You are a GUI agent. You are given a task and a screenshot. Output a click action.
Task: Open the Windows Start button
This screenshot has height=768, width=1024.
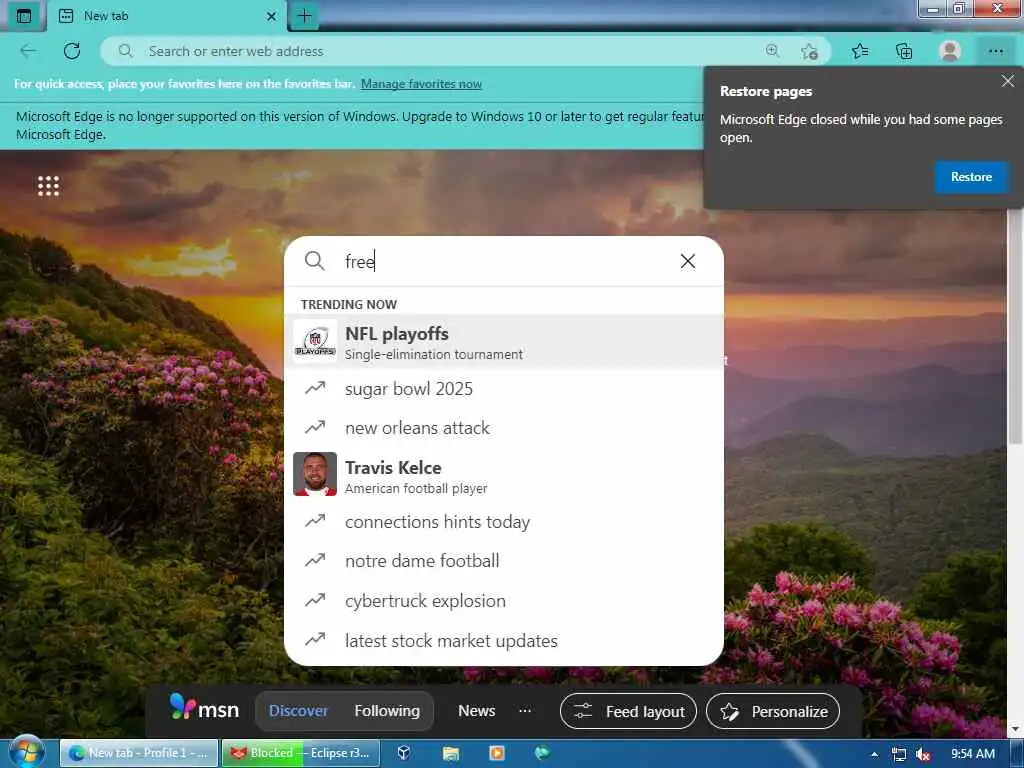tap(27, 753)
